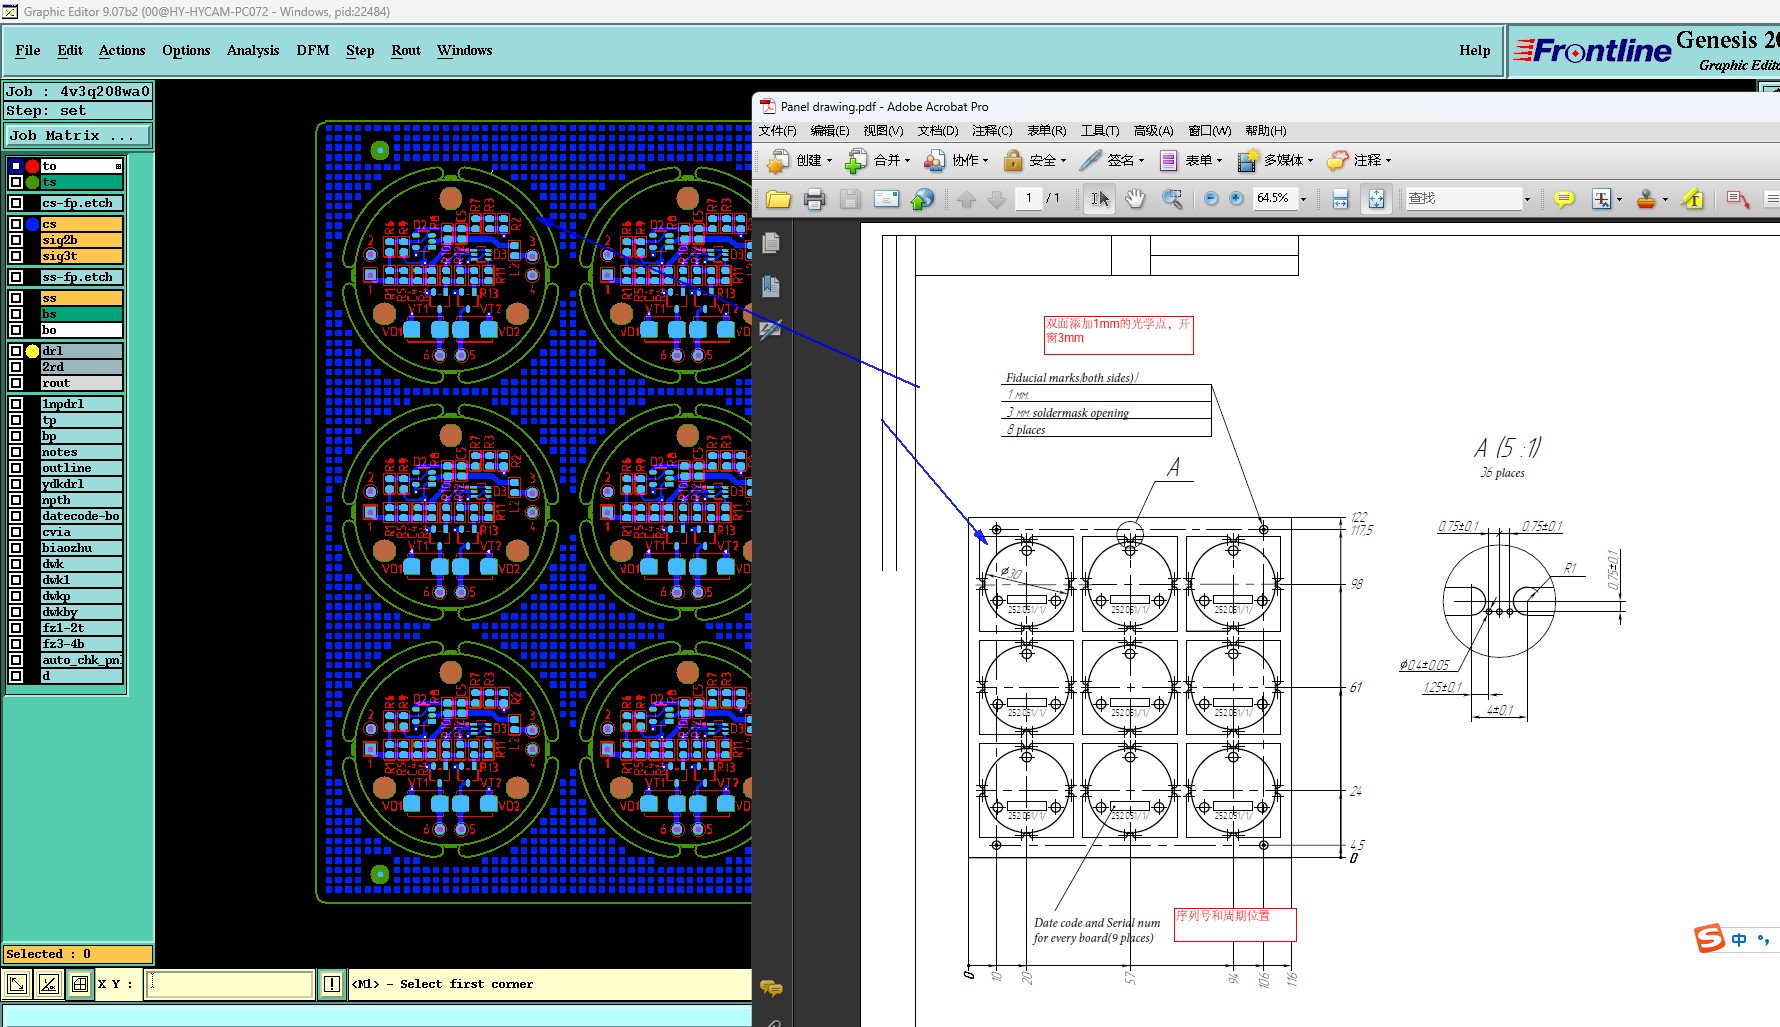Open 工具(T) menu in Acrobat

[x=1100, y=131]
